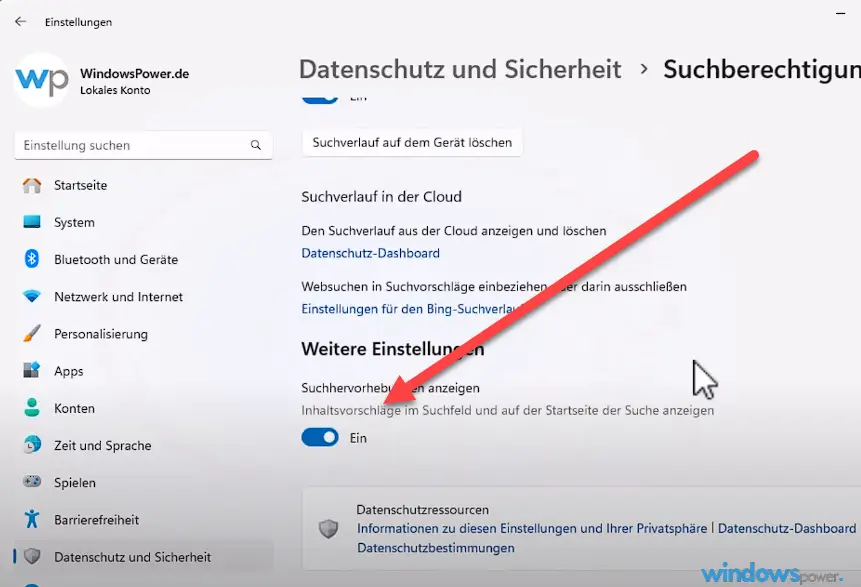Click the Konten person icon
This screenshot has width=861, height=587.
pyautogui.click(x=32, y=408)
